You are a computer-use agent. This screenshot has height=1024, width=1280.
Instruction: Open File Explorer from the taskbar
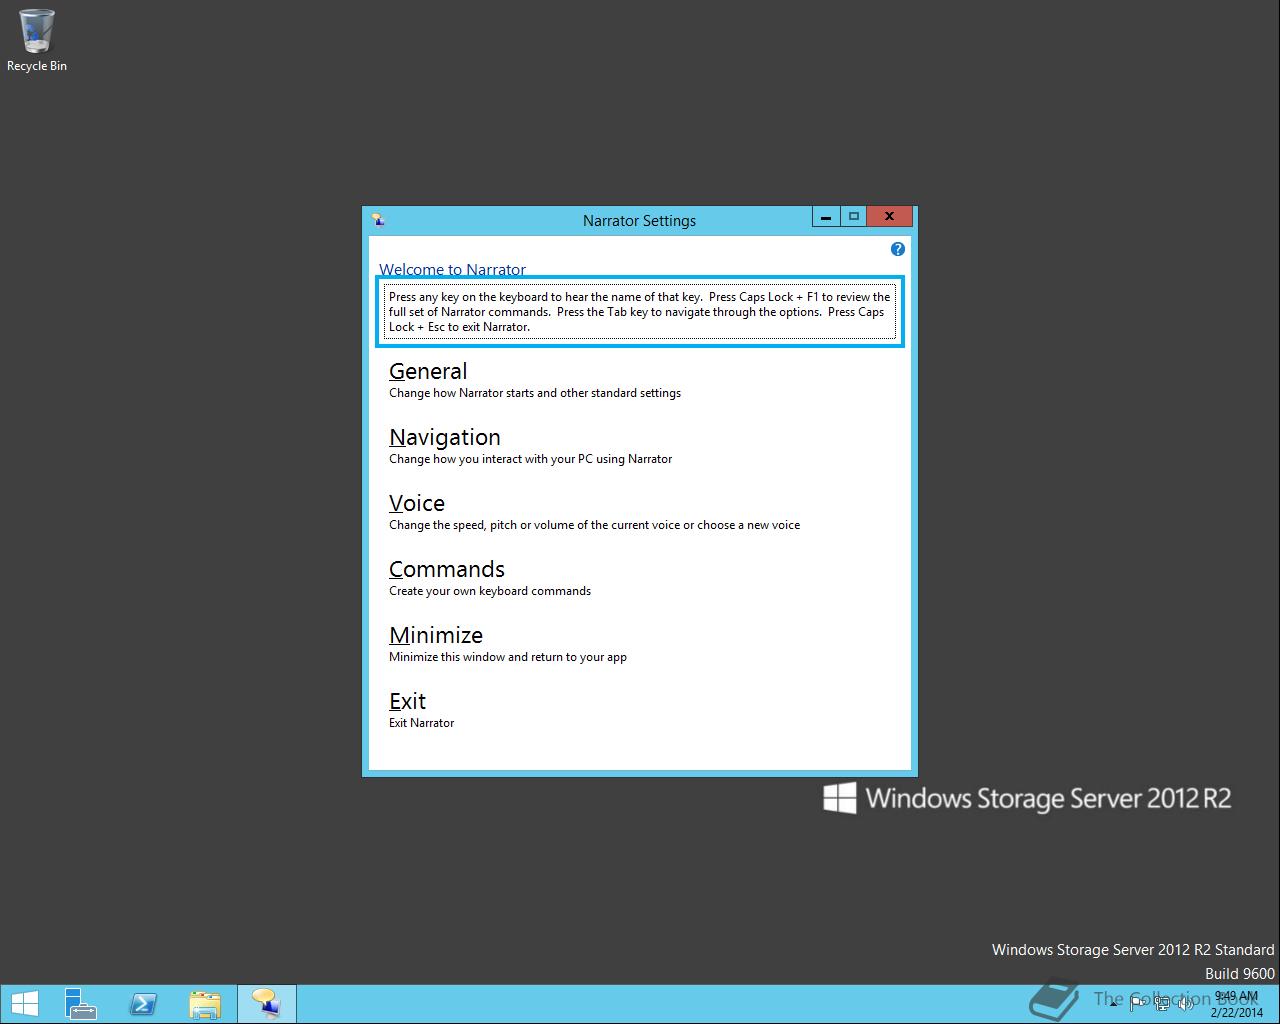pyautogui.click(x=205, y=1004)
